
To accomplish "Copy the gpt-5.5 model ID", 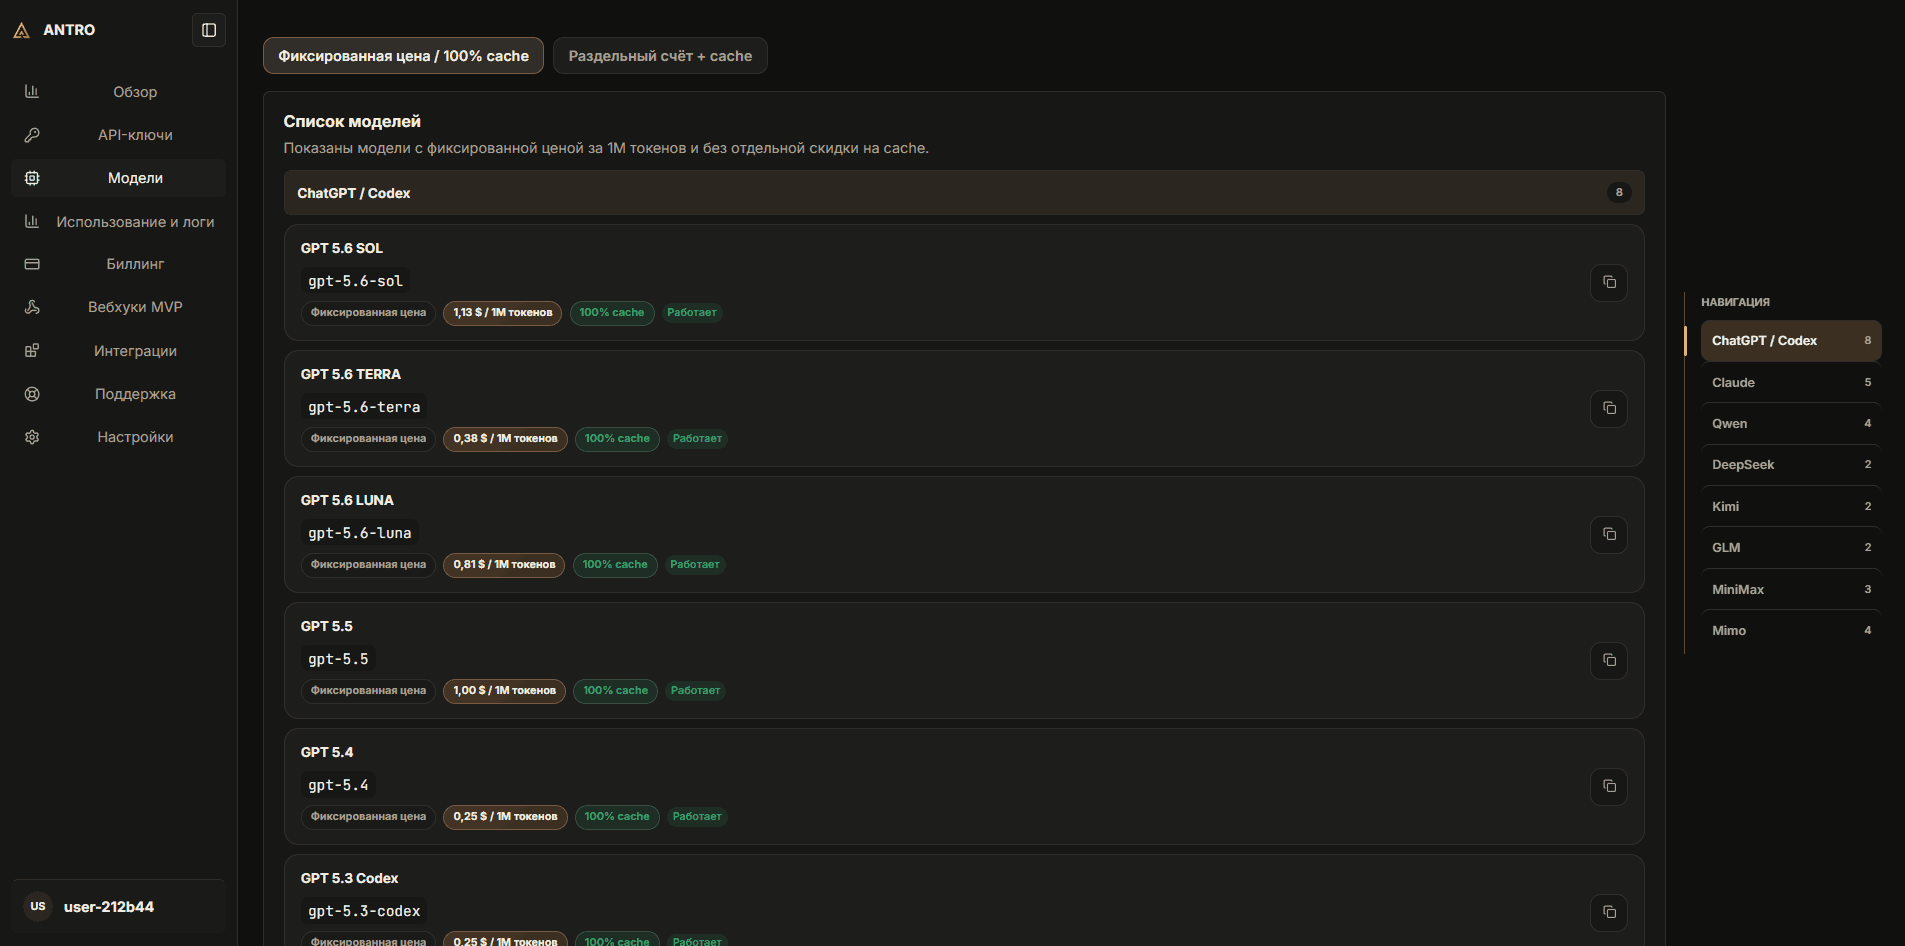I will [x=1609, y=660].
